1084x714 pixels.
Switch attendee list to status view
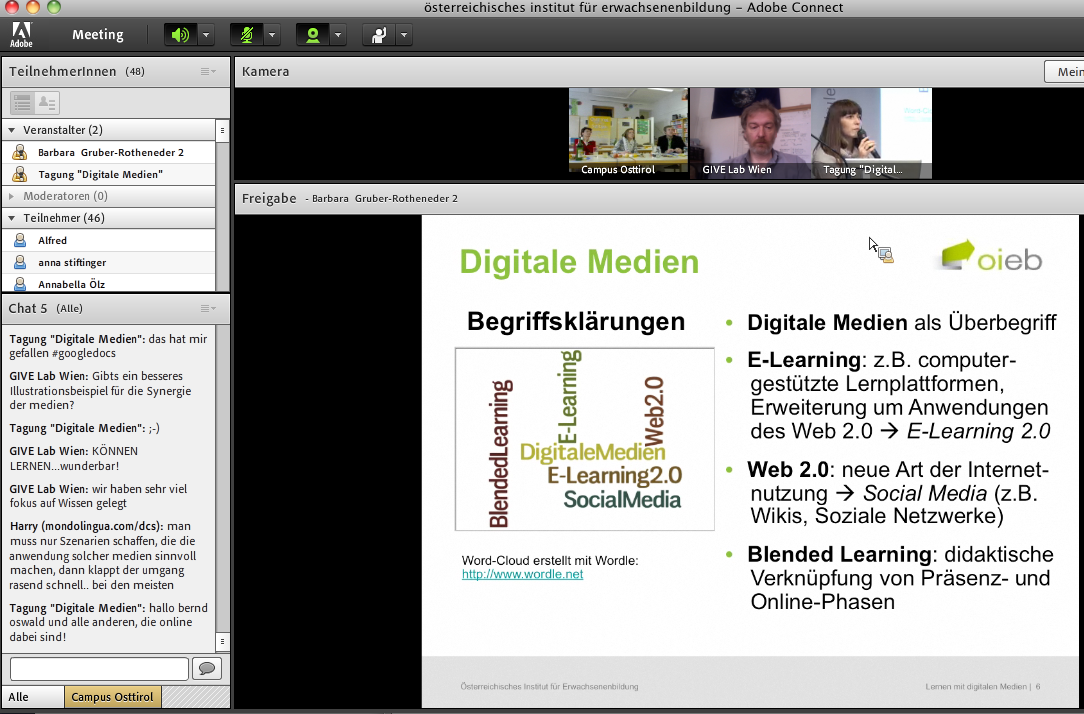click(47, 102)
